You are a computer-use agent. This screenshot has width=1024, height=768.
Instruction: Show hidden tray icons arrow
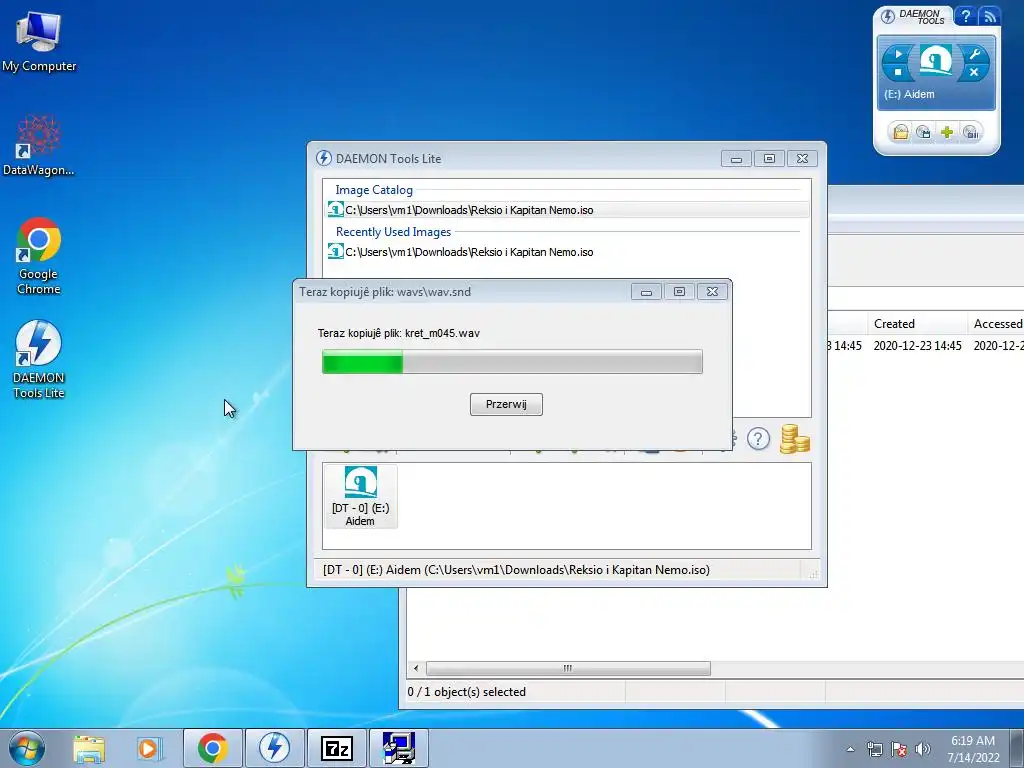click(850, 749)
